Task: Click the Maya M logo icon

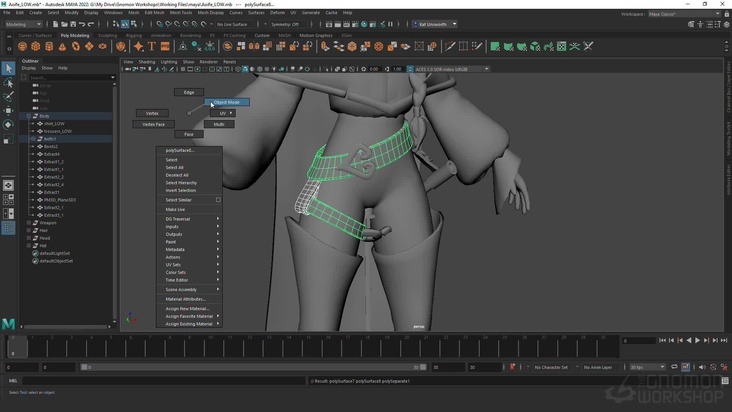Action: [8, 323]
